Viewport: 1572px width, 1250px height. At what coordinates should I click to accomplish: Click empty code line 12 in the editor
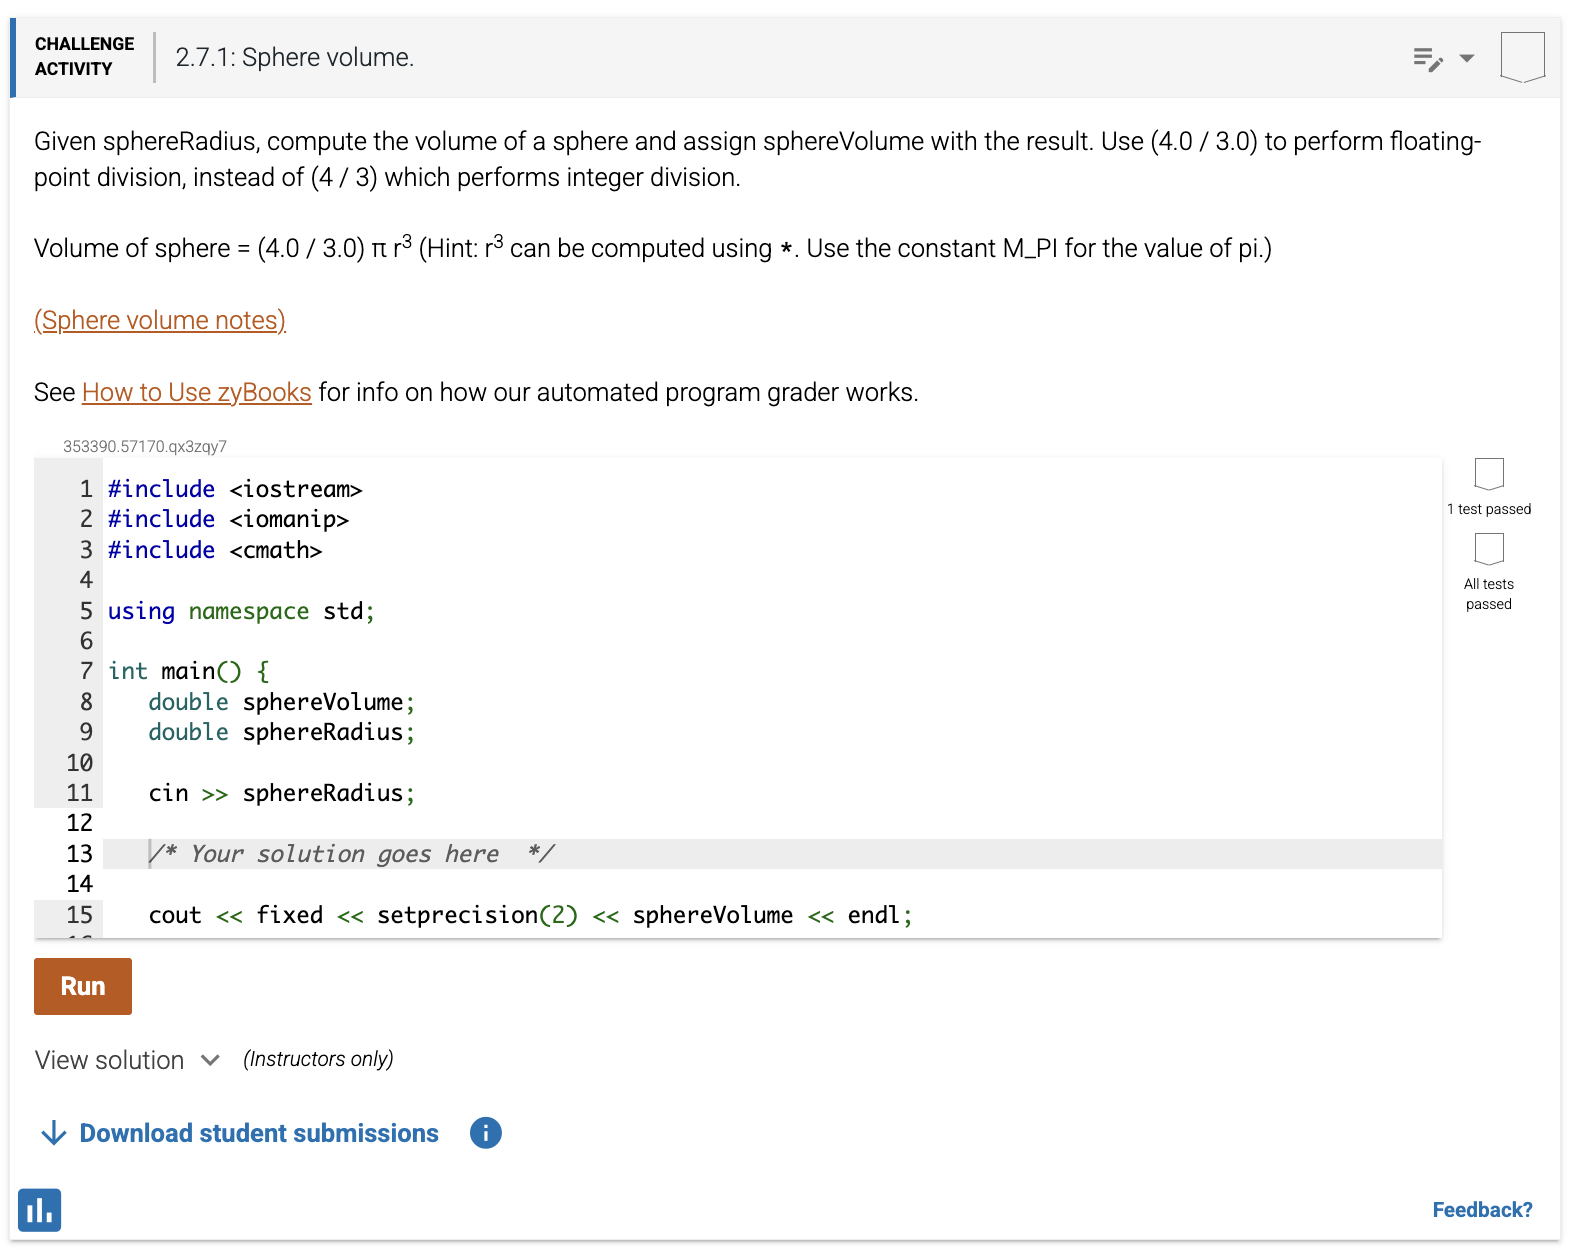(772, 823)
